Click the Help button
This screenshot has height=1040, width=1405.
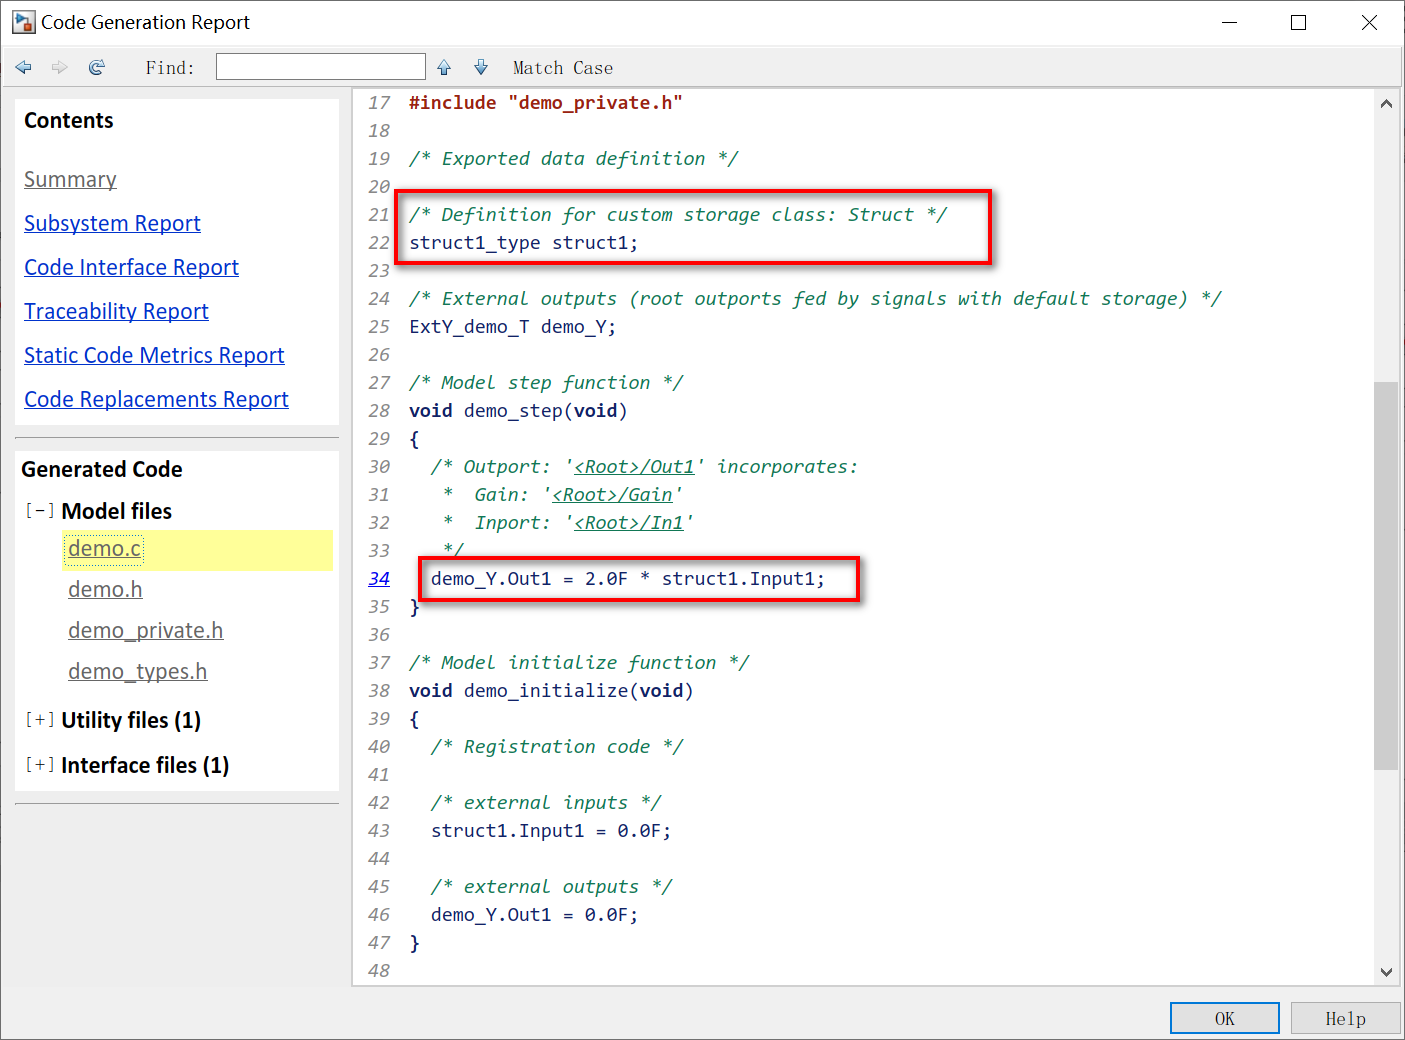tap(1346, 1018)
